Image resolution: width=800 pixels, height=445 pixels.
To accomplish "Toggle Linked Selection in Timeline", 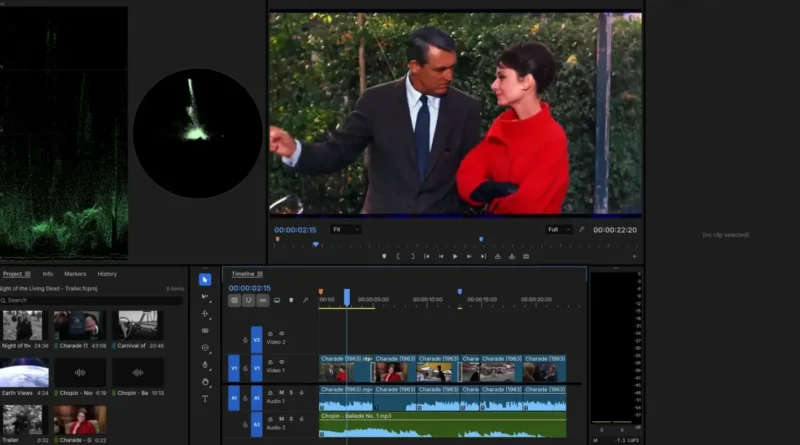I will click(263, 300).
